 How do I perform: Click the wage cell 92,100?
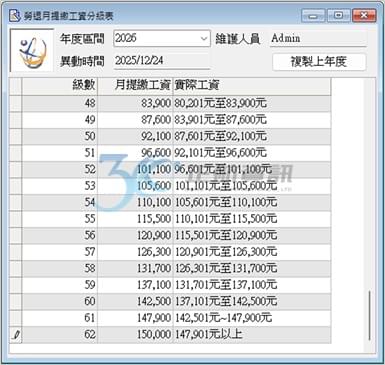[x=135, y=136]
